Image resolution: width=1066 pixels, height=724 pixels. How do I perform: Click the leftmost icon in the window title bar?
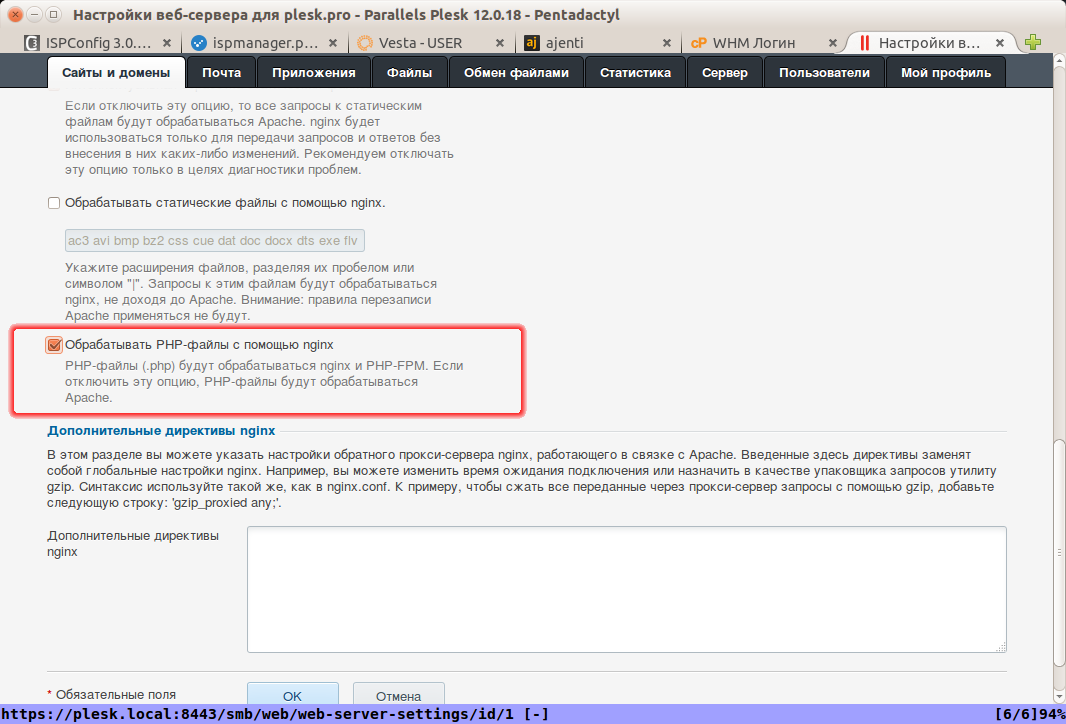(x=15, y=15)
